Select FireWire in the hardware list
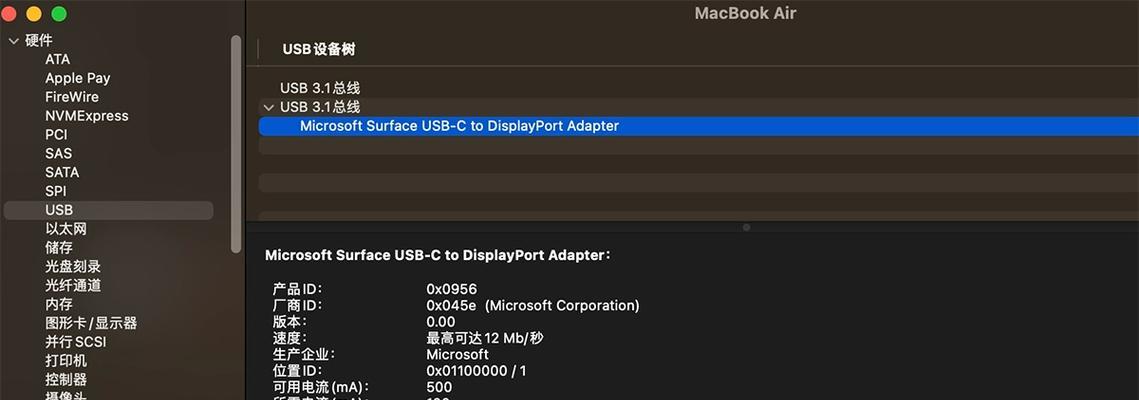This screenshot has height=400, width=1139. 72,97
